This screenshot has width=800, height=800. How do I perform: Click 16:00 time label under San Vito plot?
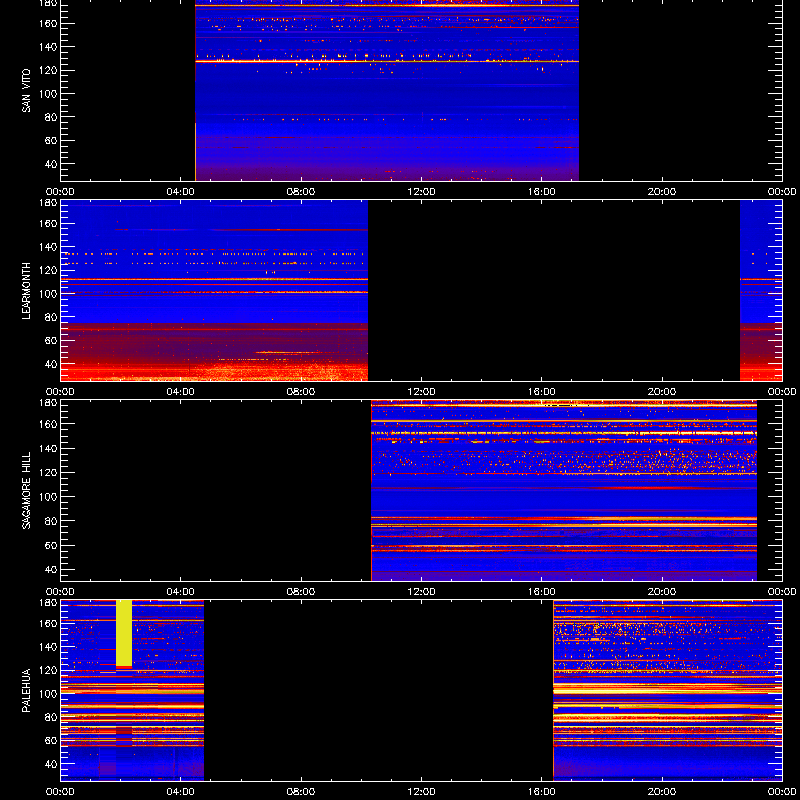coord(542,192)
